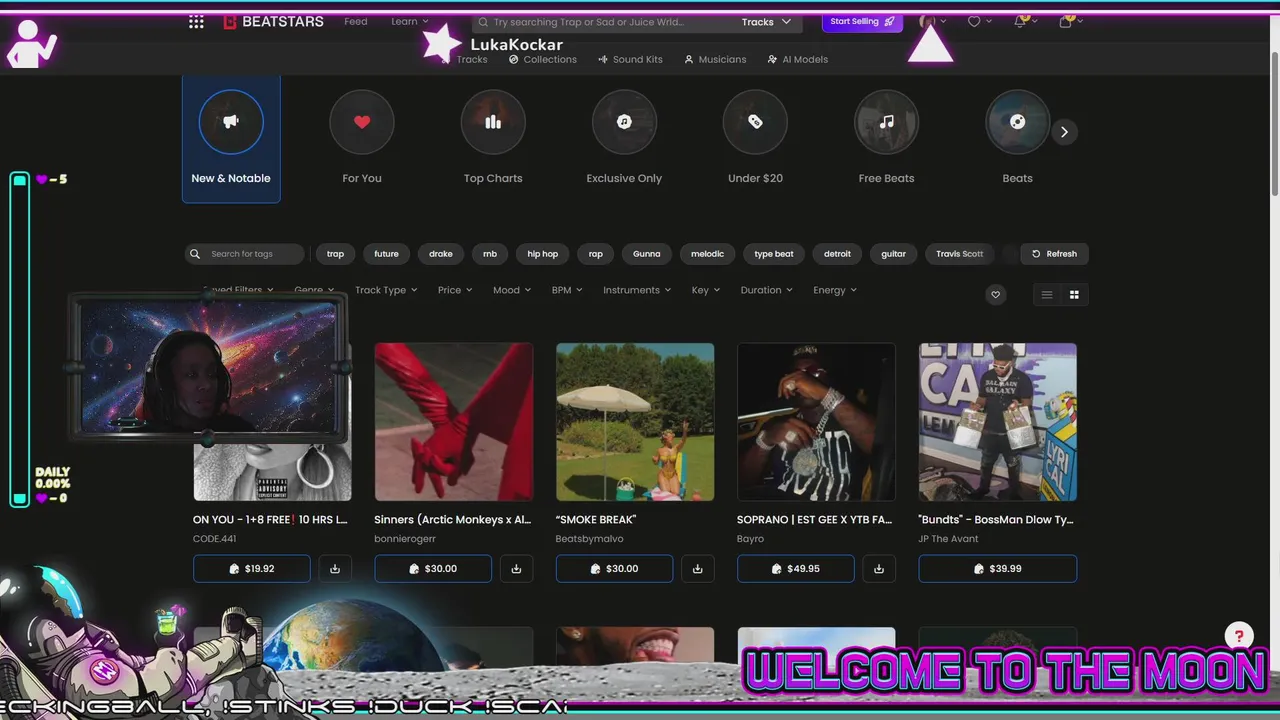Viewport: 1280px width, 720px height.
Task: Open the apps grid menu icon
Action: (196, 21)
